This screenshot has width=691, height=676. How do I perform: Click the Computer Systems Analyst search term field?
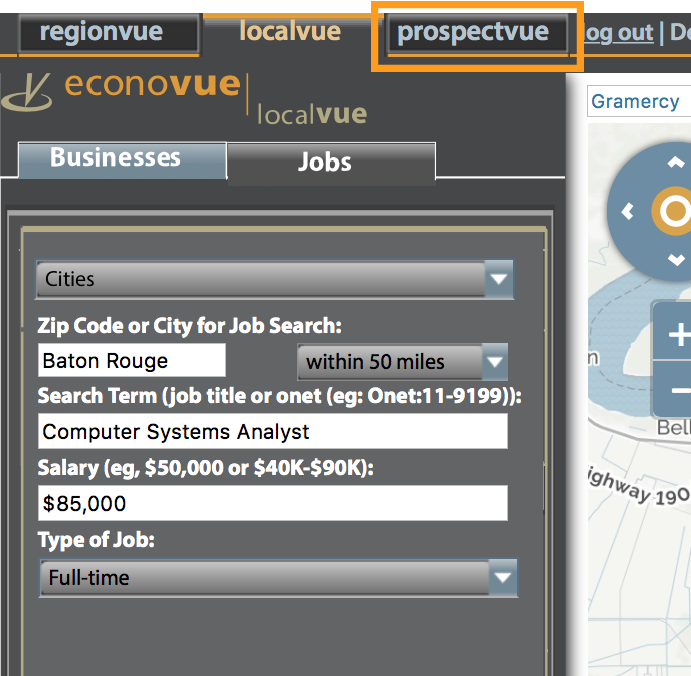pos(273,431)
